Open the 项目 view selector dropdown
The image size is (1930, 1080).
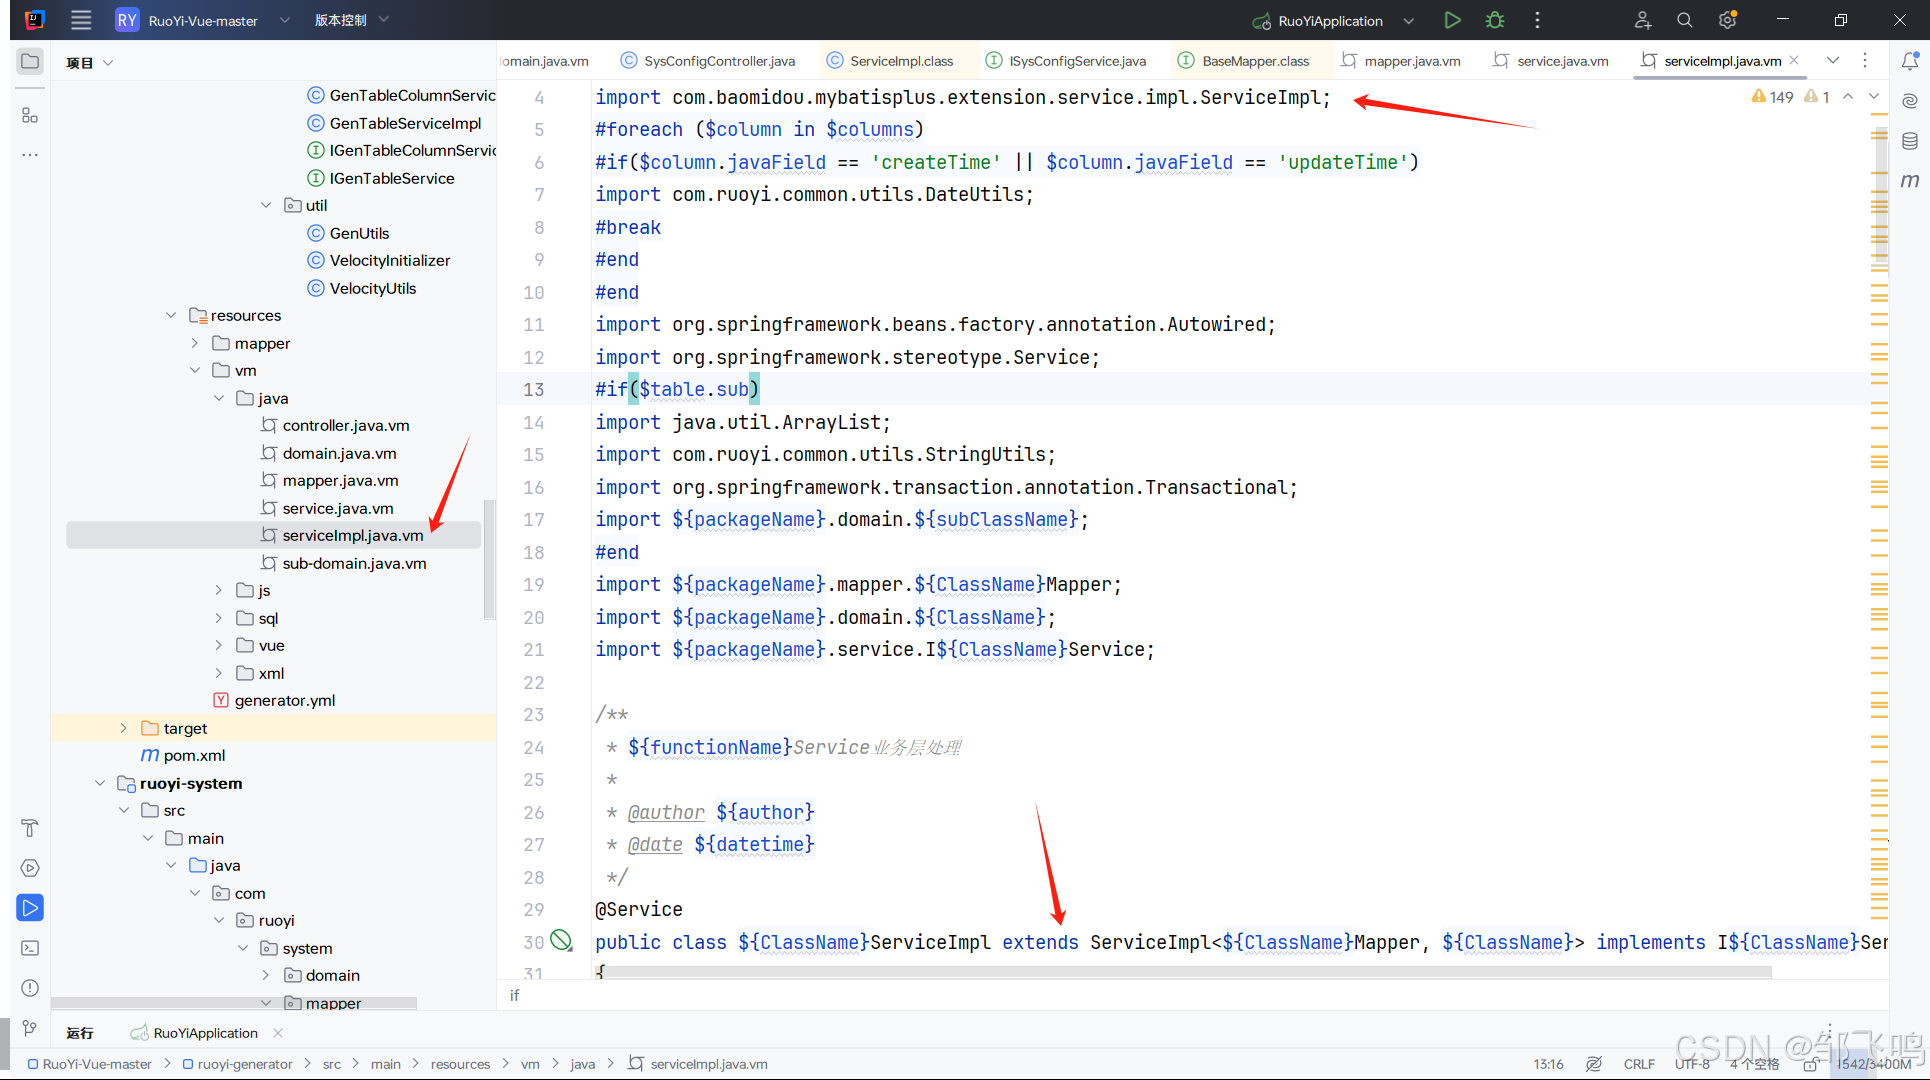pos(89,62)
